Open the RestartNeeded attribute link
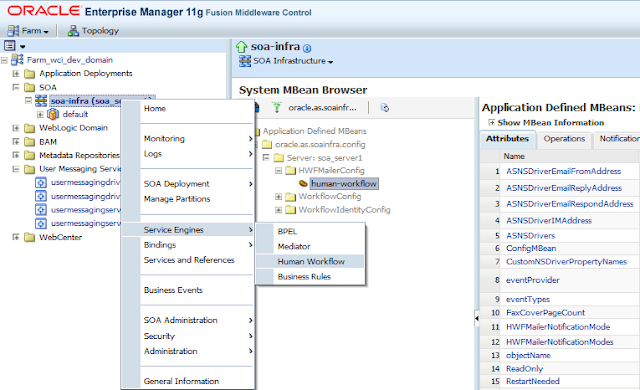 [x=533, y=381]
